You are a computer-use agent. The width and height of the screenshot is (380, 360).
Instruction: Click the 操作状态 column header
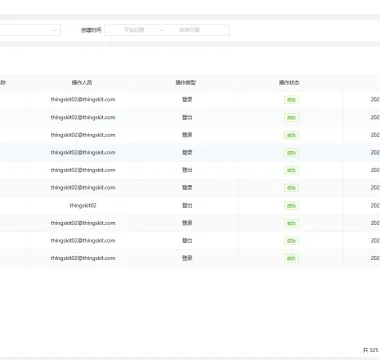289,82
